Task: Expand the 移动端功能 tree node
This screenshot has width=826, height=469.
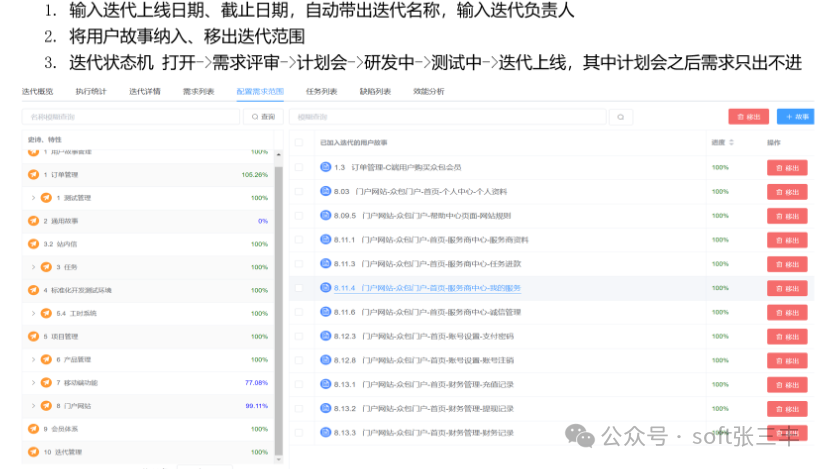Action: tap(33, 383)
